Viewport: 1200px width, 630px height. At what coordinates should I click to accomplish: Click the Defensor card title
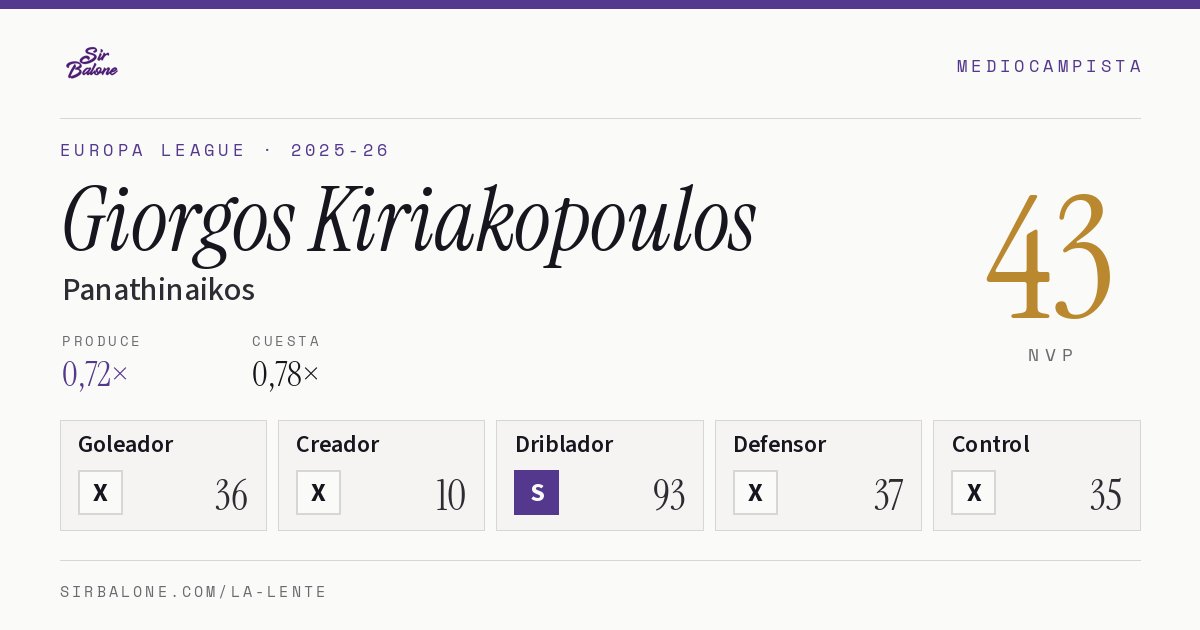point(780,444)
